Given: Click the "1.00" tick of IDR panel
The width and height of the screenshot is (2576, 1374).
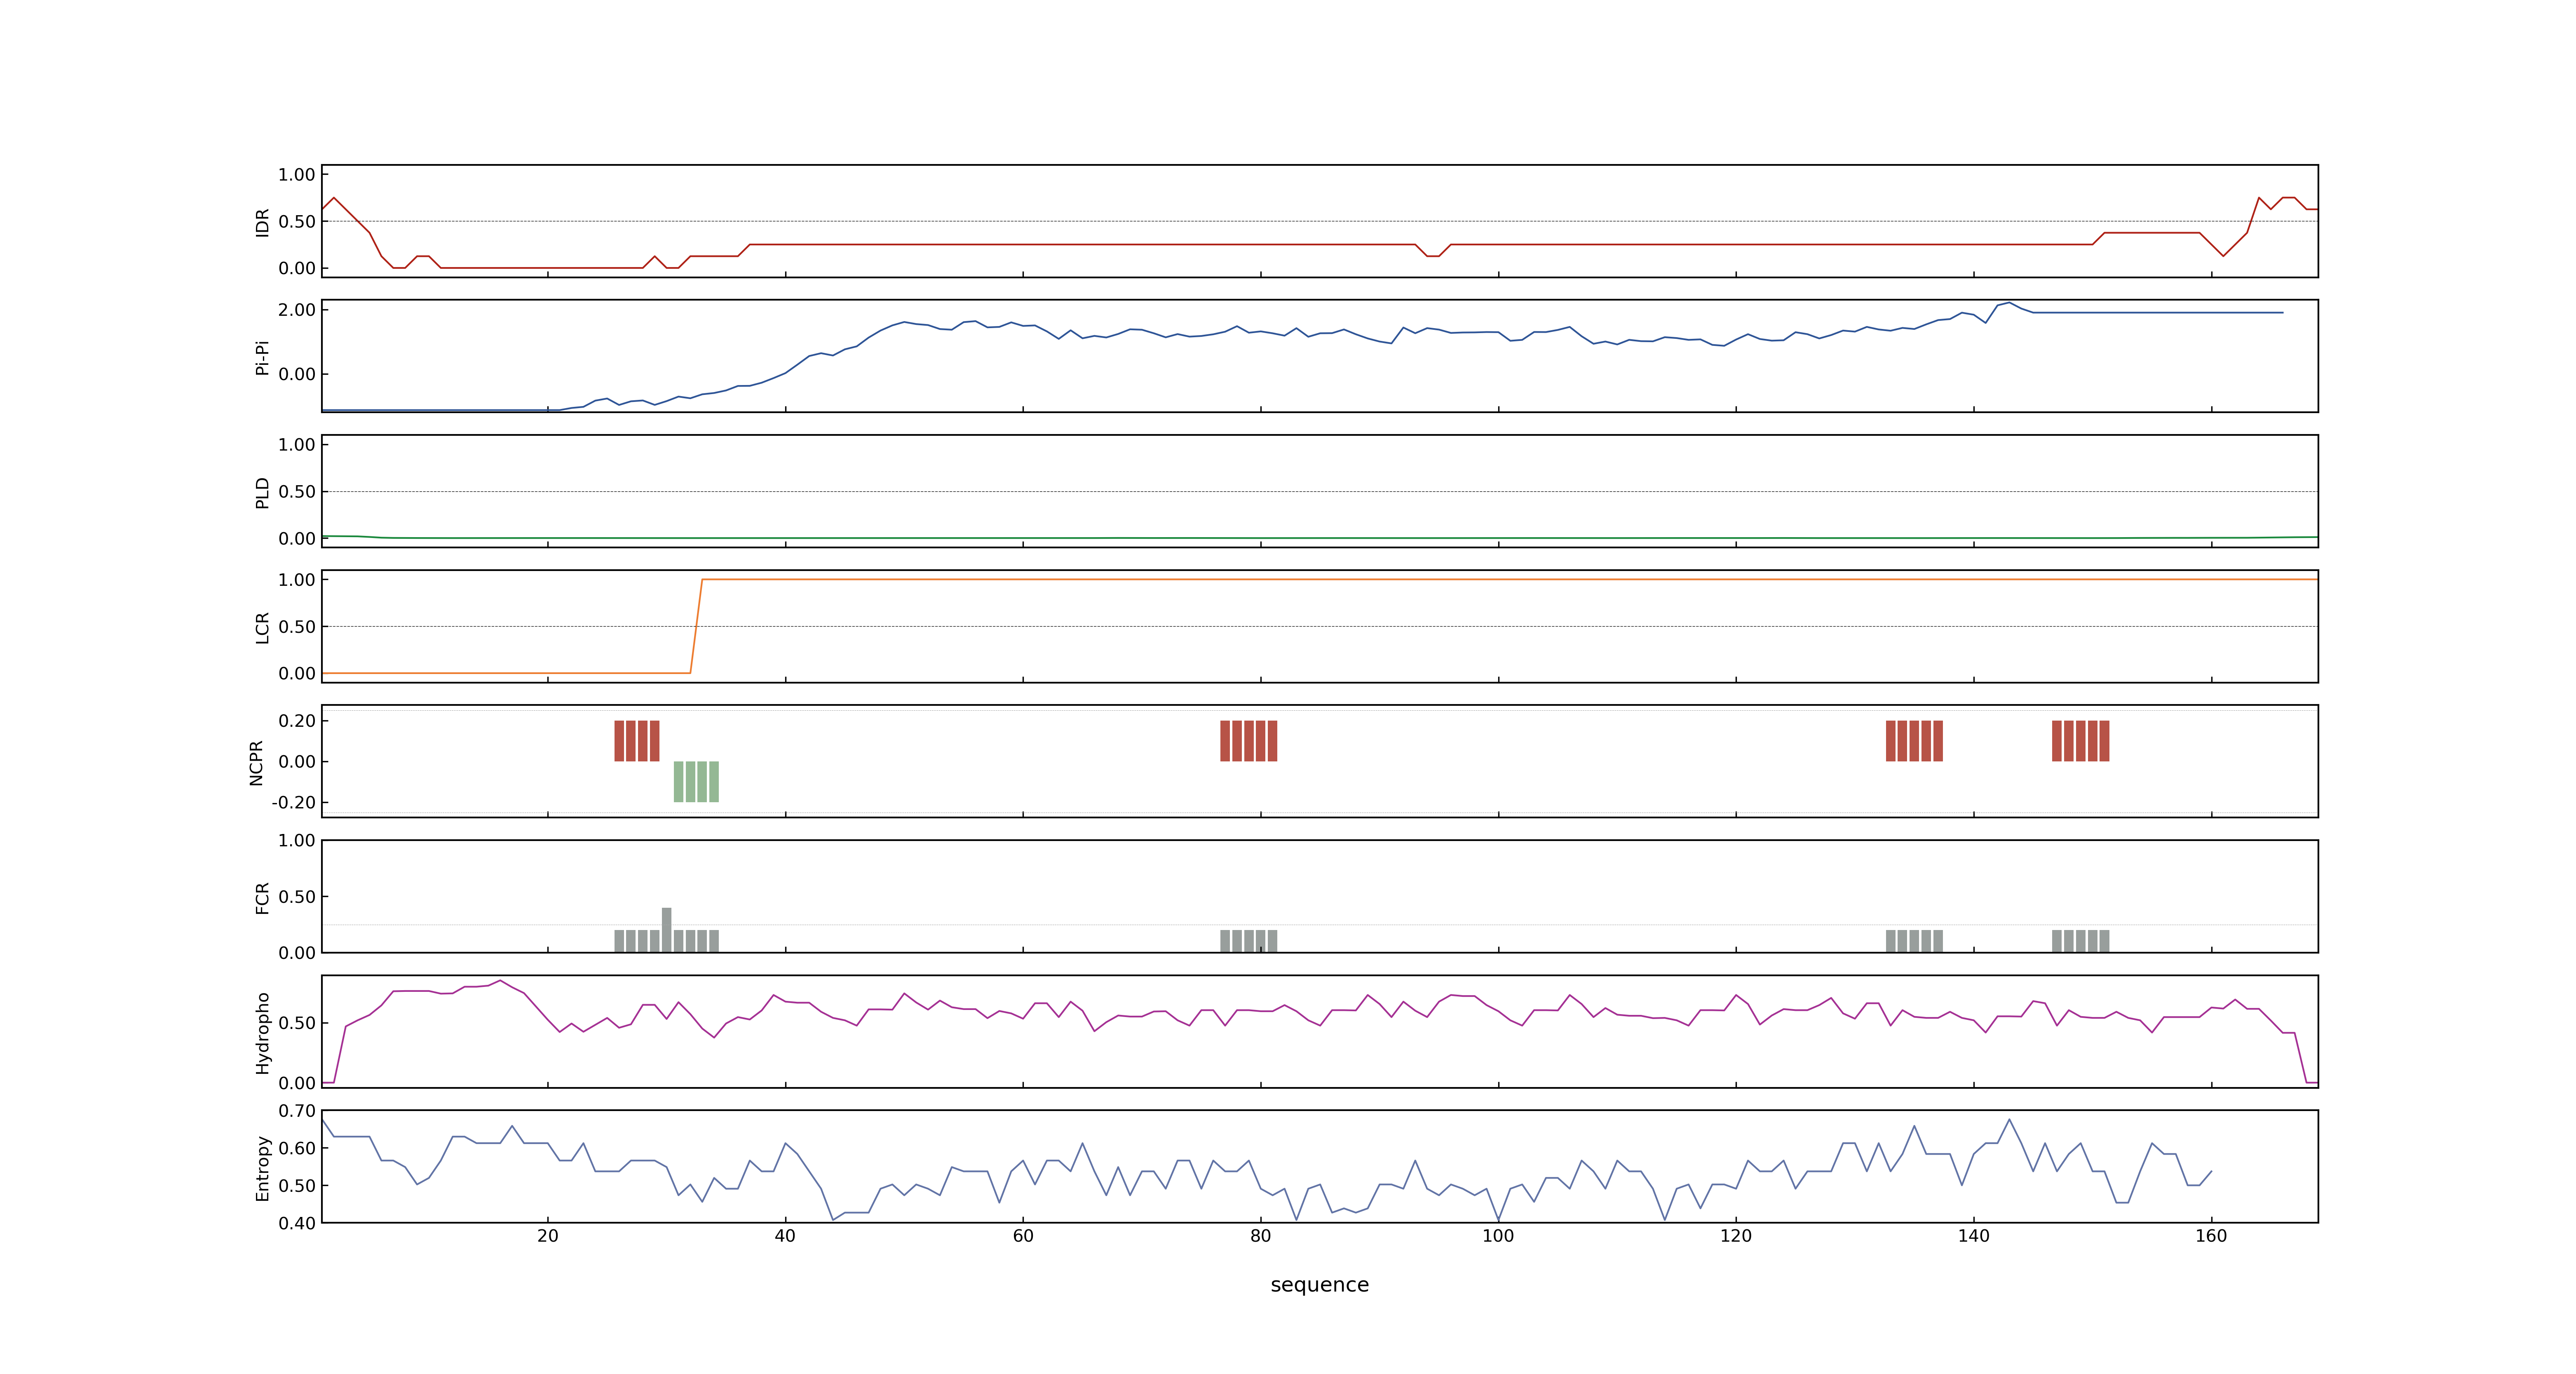Looking at the screenshot, I should pos(297,175).
